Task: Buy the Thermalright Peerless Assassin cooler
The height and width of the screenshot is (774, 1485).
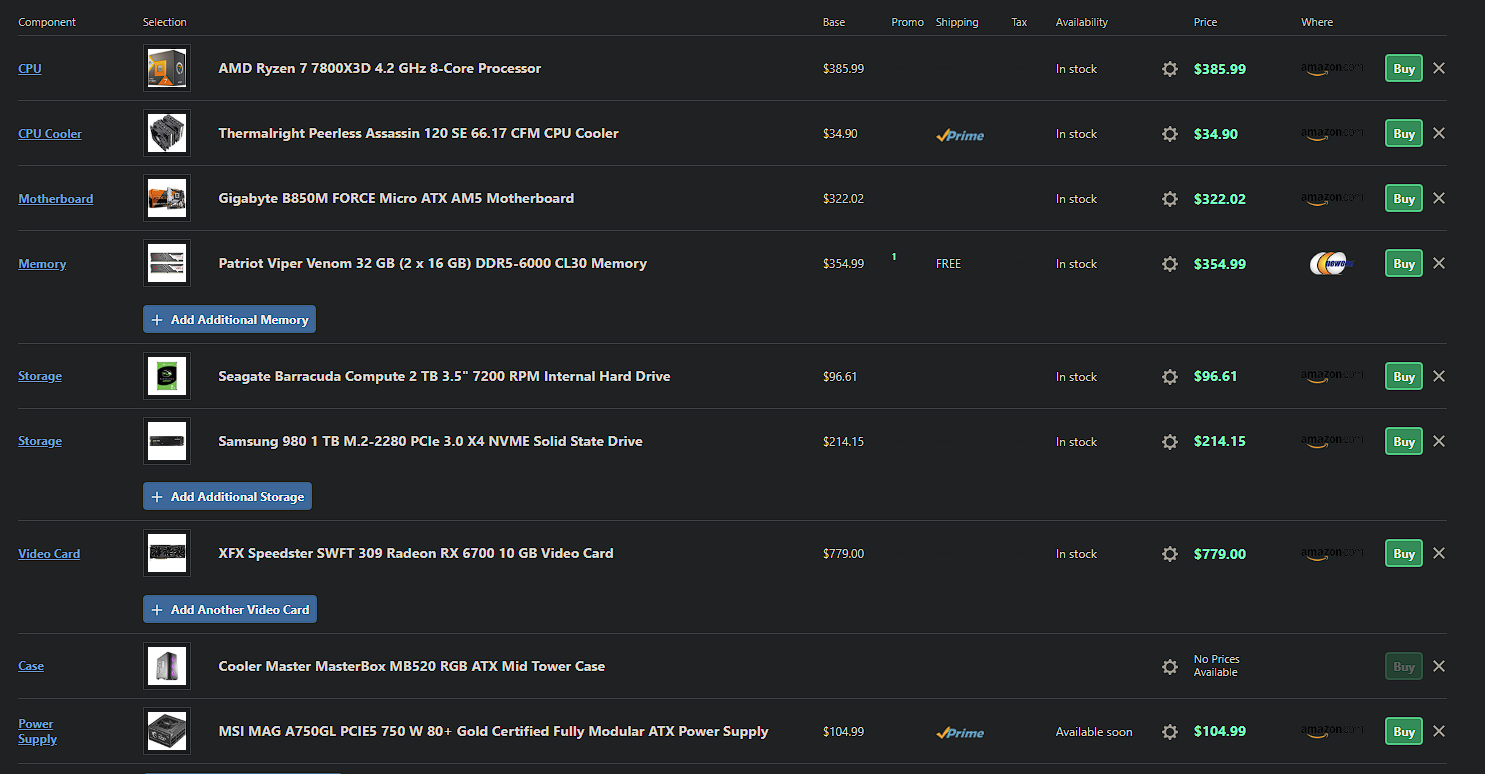Action: [x=1404, y=134]
